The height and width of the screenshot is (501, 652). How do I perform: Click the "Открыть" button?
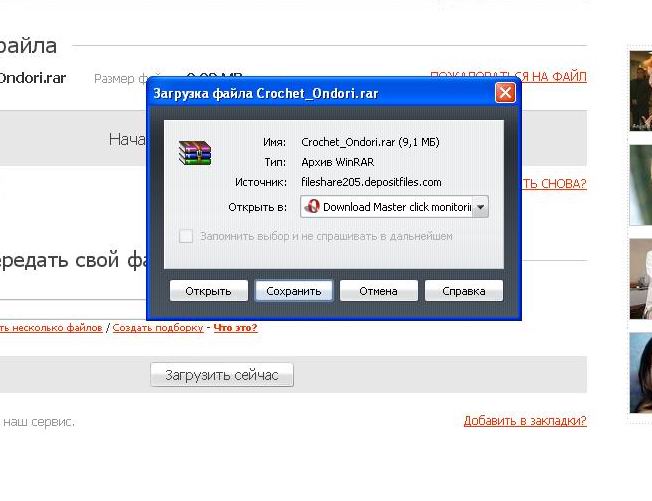pos(209,291)
